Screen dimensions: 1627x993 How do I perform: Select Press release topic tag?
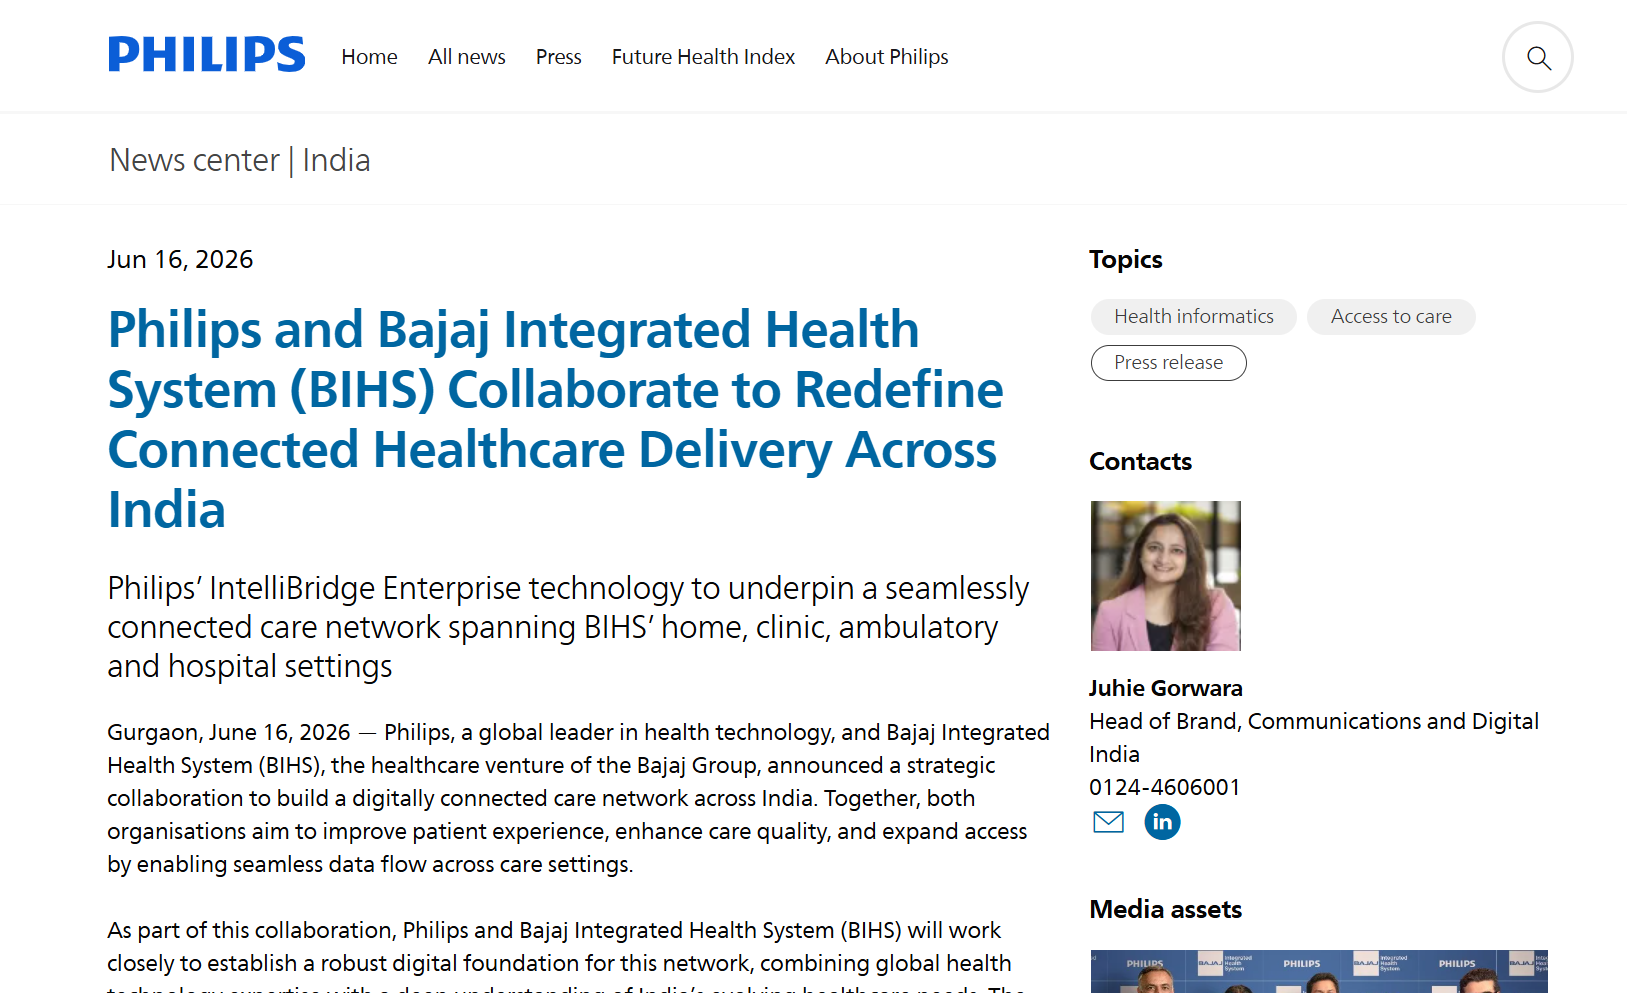point(1169,363)
